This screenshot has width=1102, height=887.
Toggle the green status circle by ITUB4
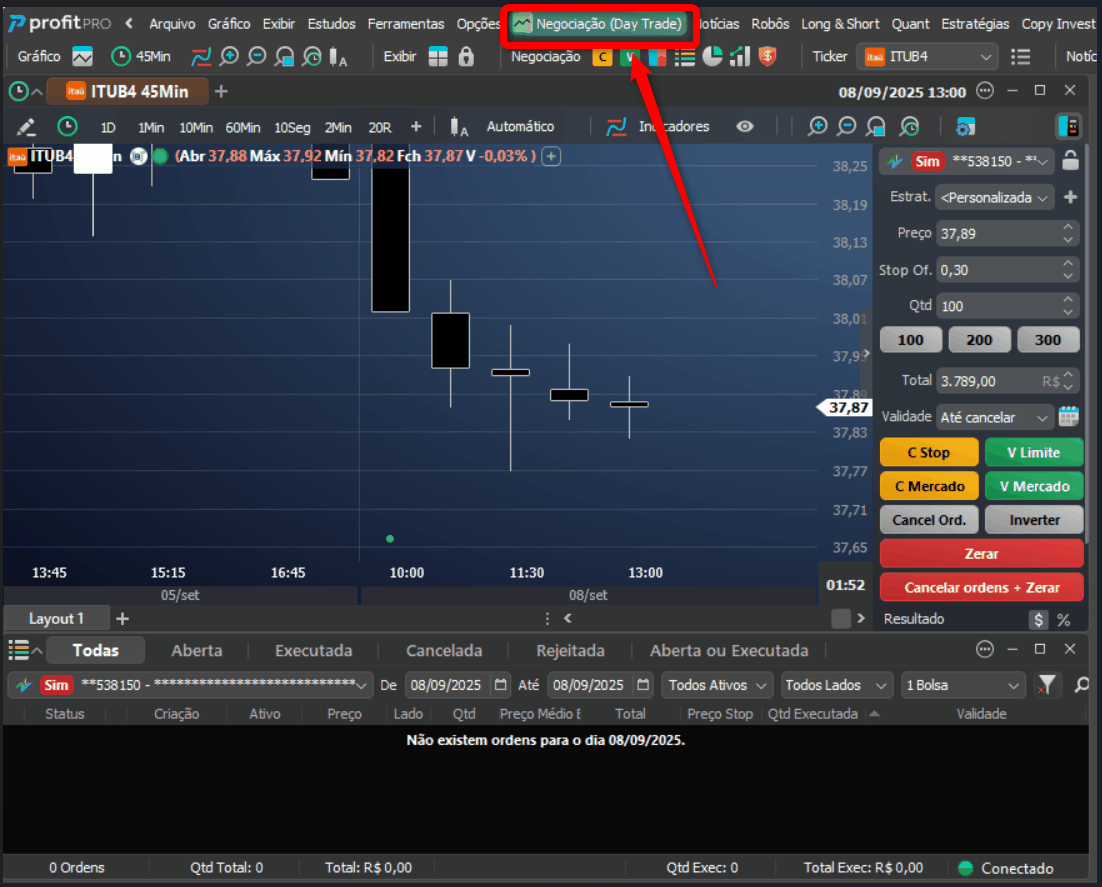[160, 156]
